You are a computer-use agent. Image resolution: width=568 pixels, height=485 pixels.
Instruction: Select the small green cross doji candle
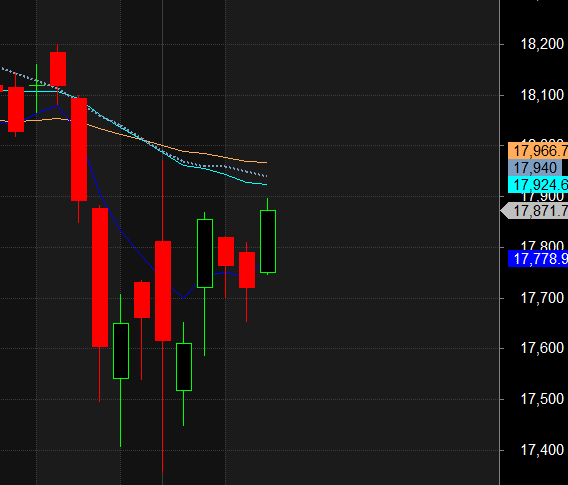(x=37, y=85)
